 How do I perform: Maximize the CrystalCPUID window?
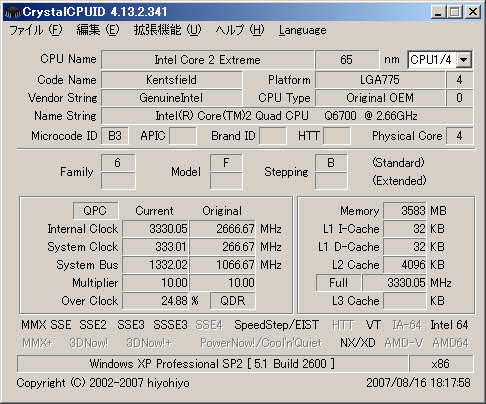pos(455,12)
